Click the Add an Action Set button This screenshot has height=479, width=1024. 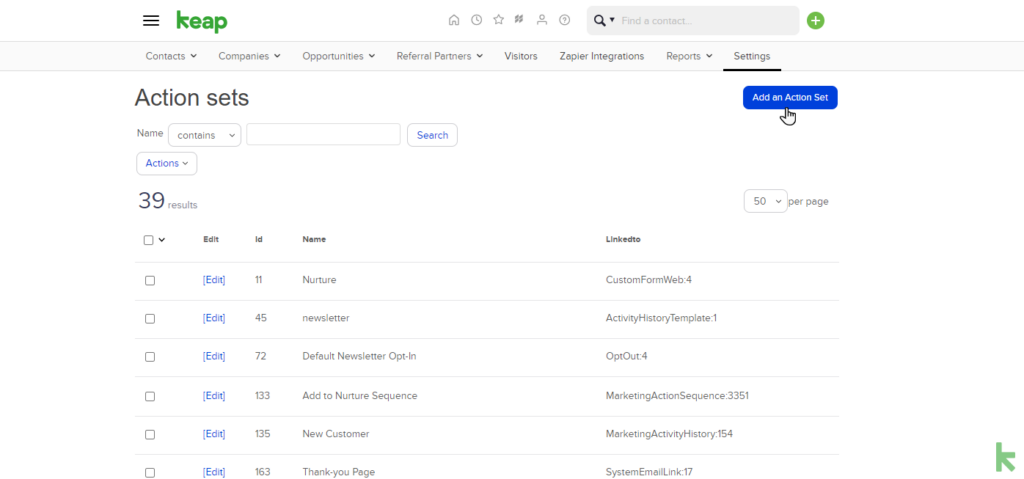[x=790, y=97]
